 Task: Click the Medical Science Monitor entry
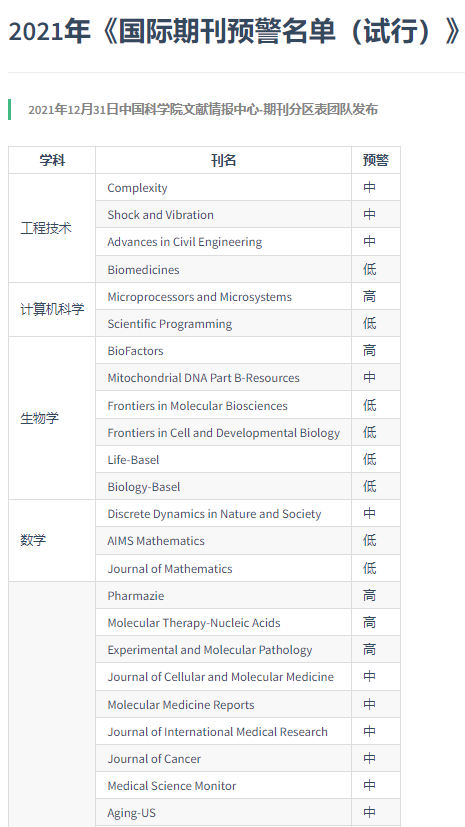click(172, 786)
